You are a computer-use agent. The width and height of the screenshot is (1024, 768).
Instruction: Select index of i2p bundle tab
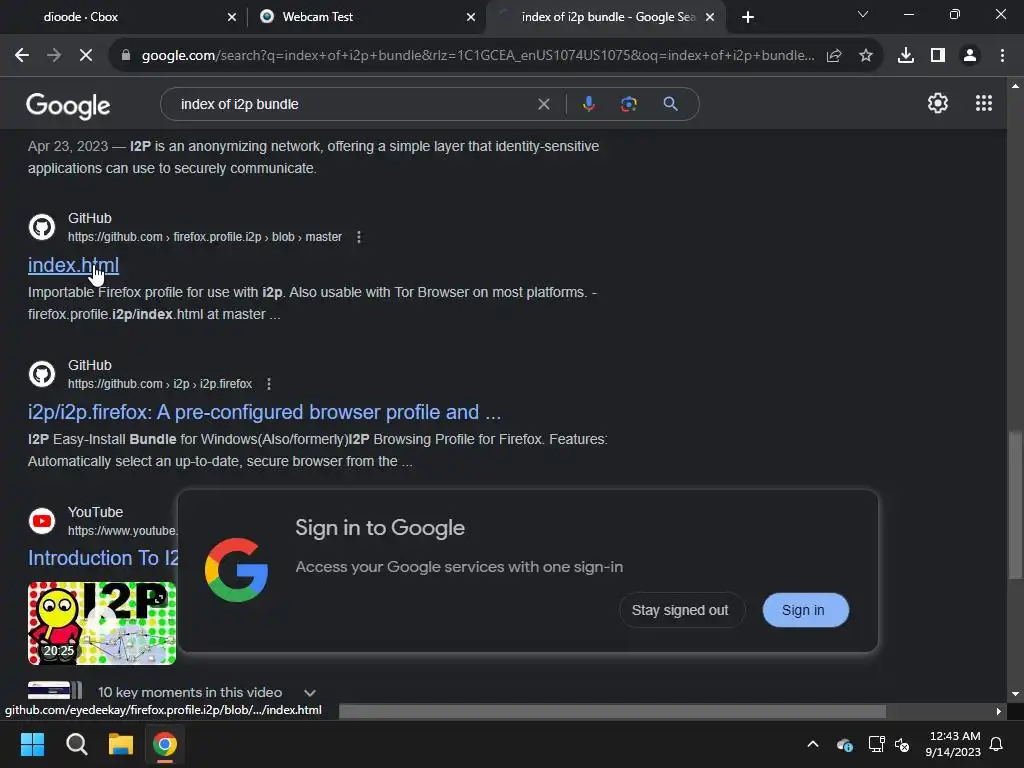[604, 17]
